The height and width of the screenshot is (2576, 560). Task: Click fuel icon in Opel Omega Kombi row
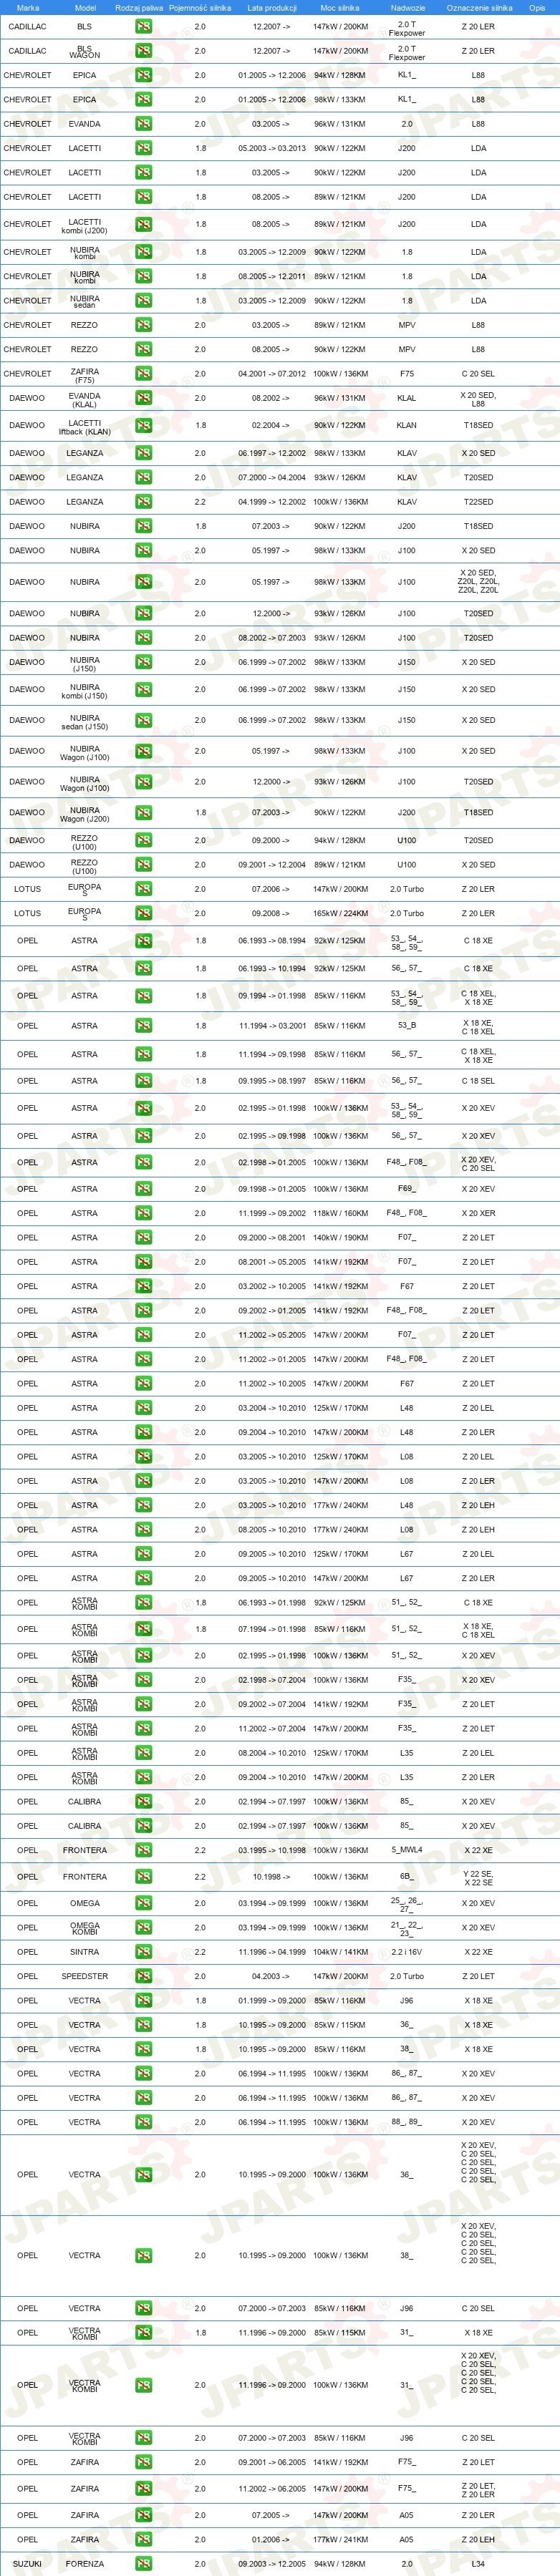click(144, 1928)
